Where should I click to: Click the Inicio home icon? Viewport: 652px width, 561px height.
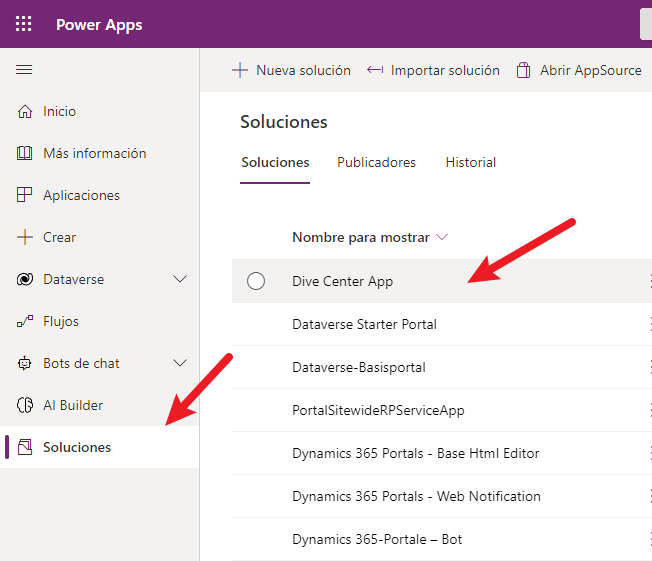click(25, 111)
